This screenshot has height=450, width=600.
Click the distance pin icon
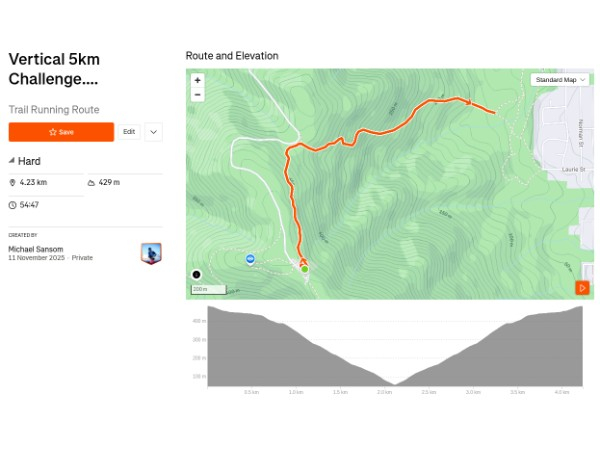13,183
